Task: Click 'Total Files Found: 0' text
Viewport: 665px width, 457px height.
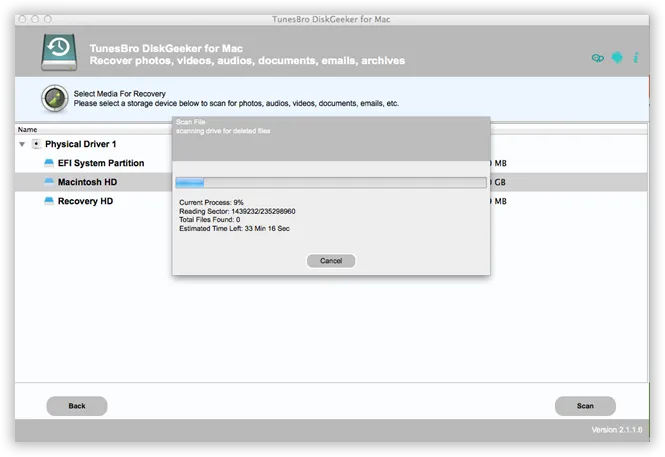Action: (x=210, y=220)
